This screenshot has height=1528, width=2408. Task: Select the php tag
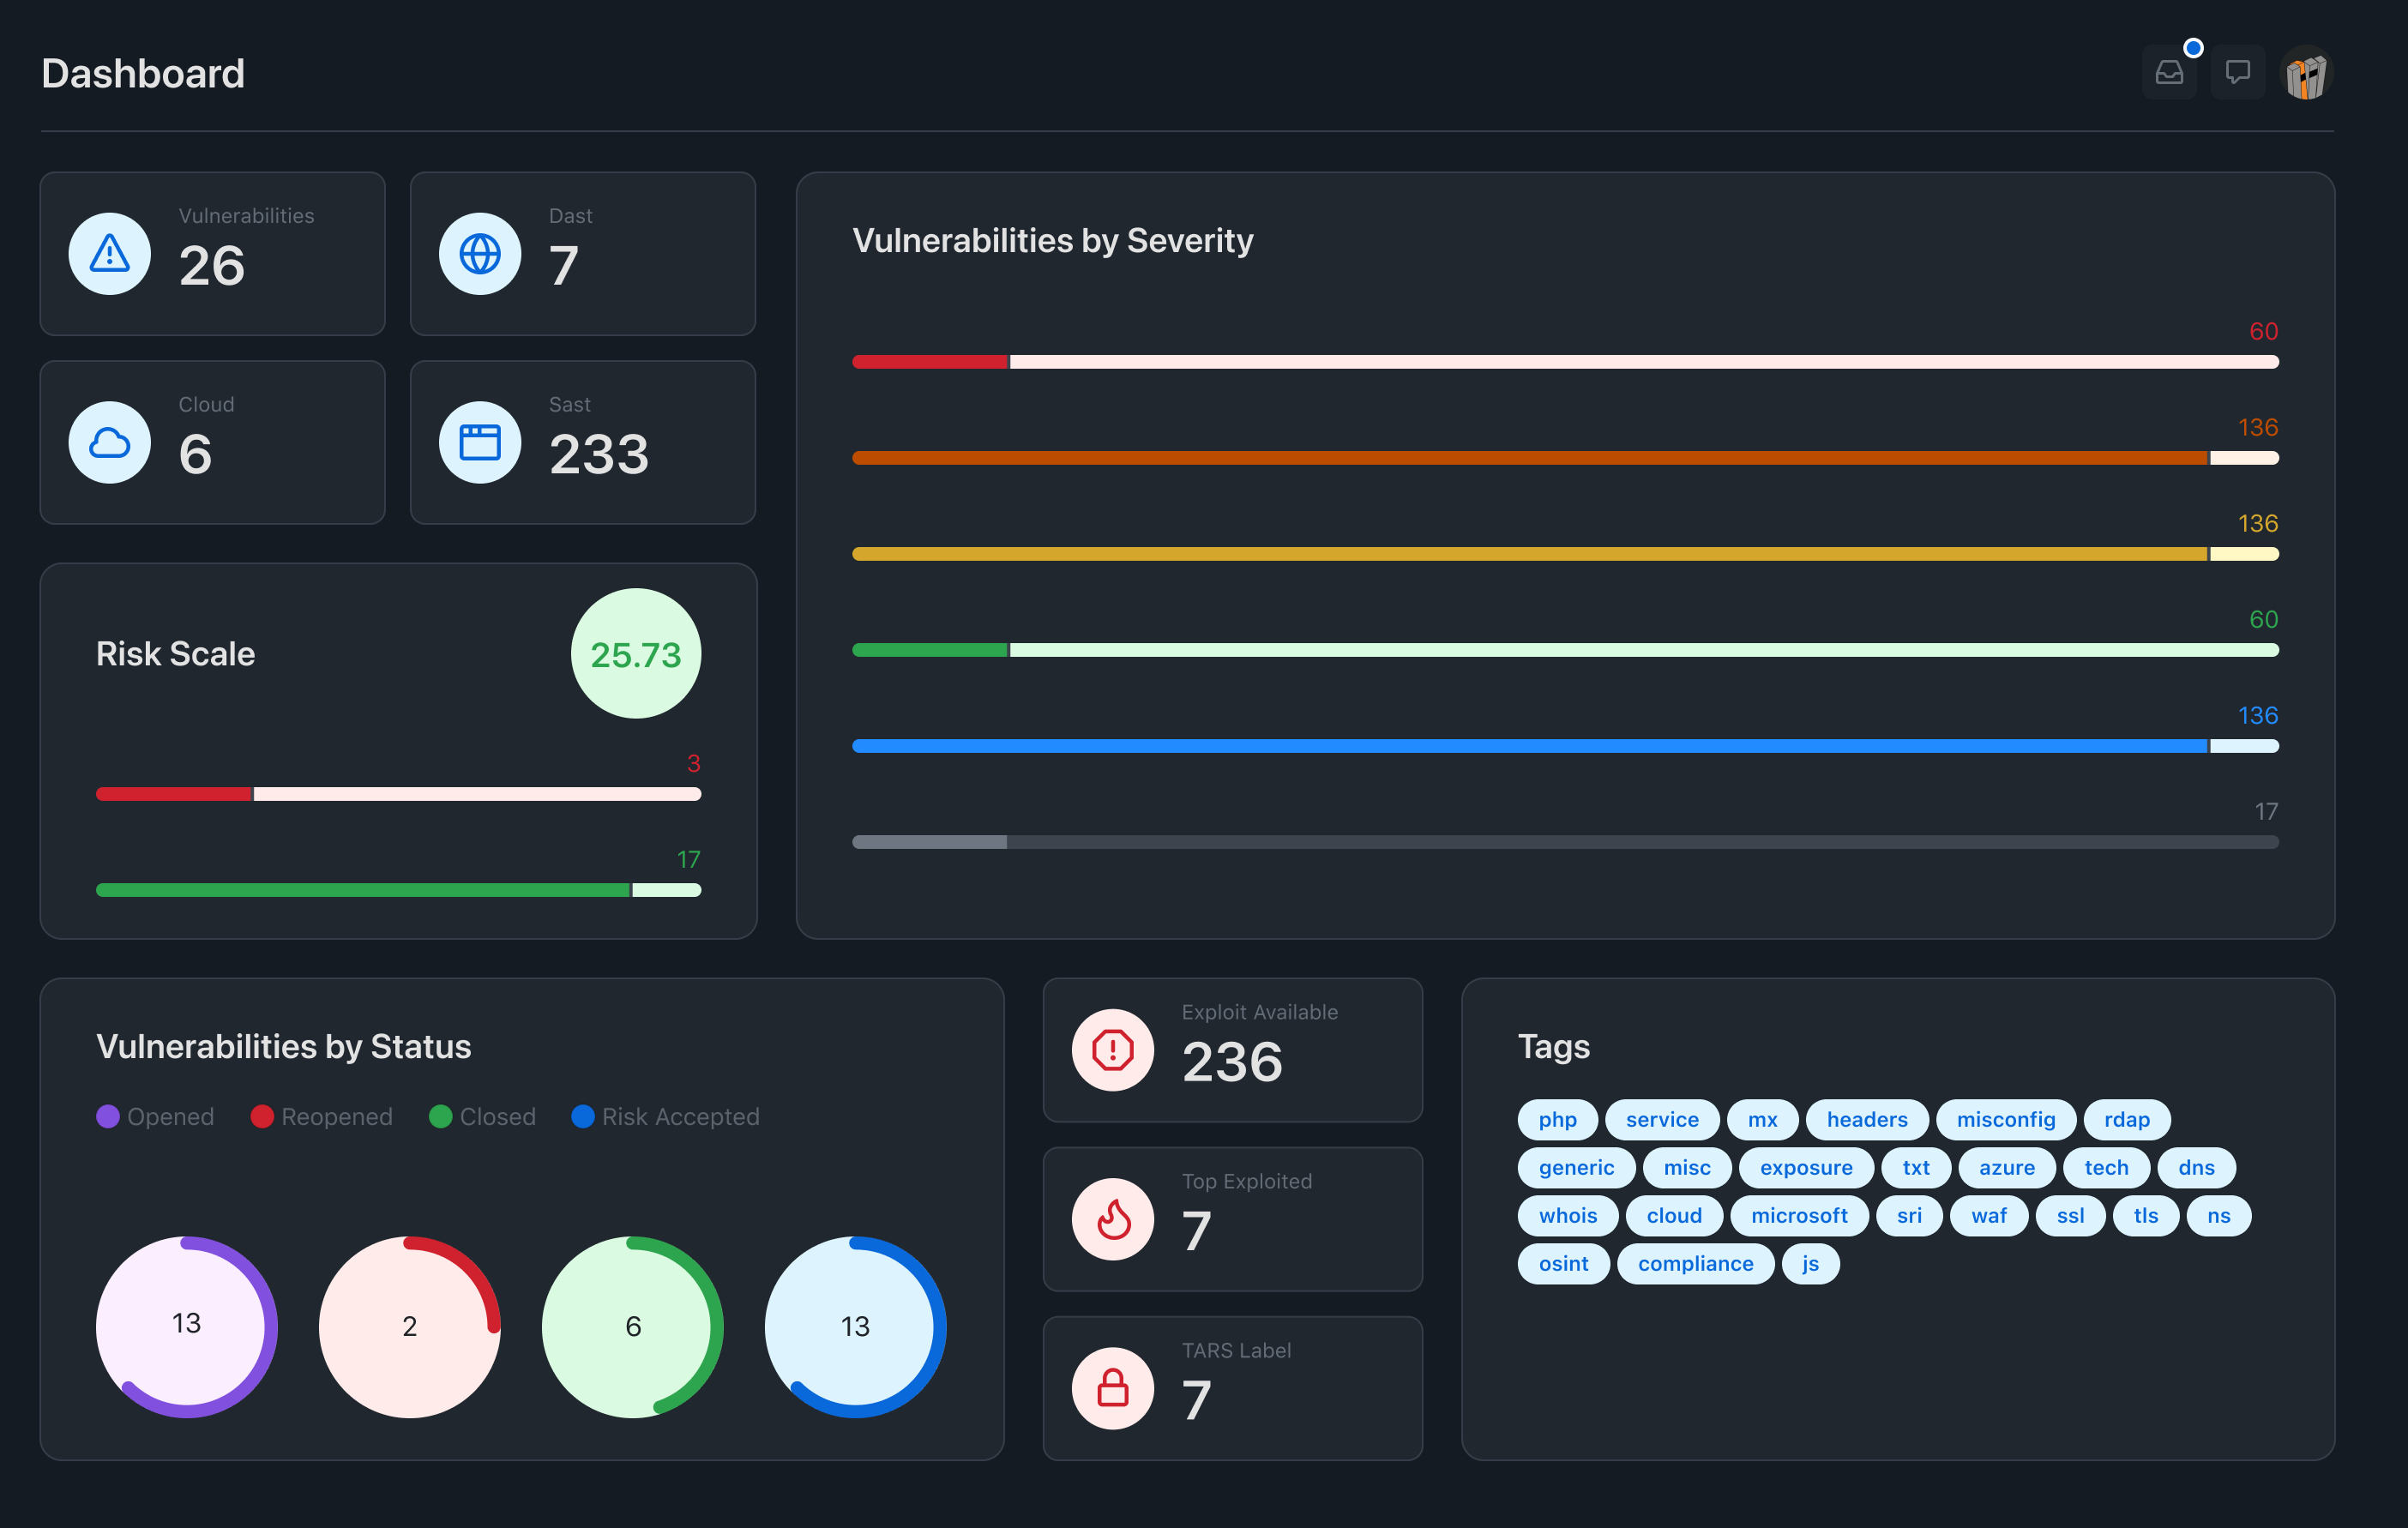pyautogui.click(x=1557, y=1119)
